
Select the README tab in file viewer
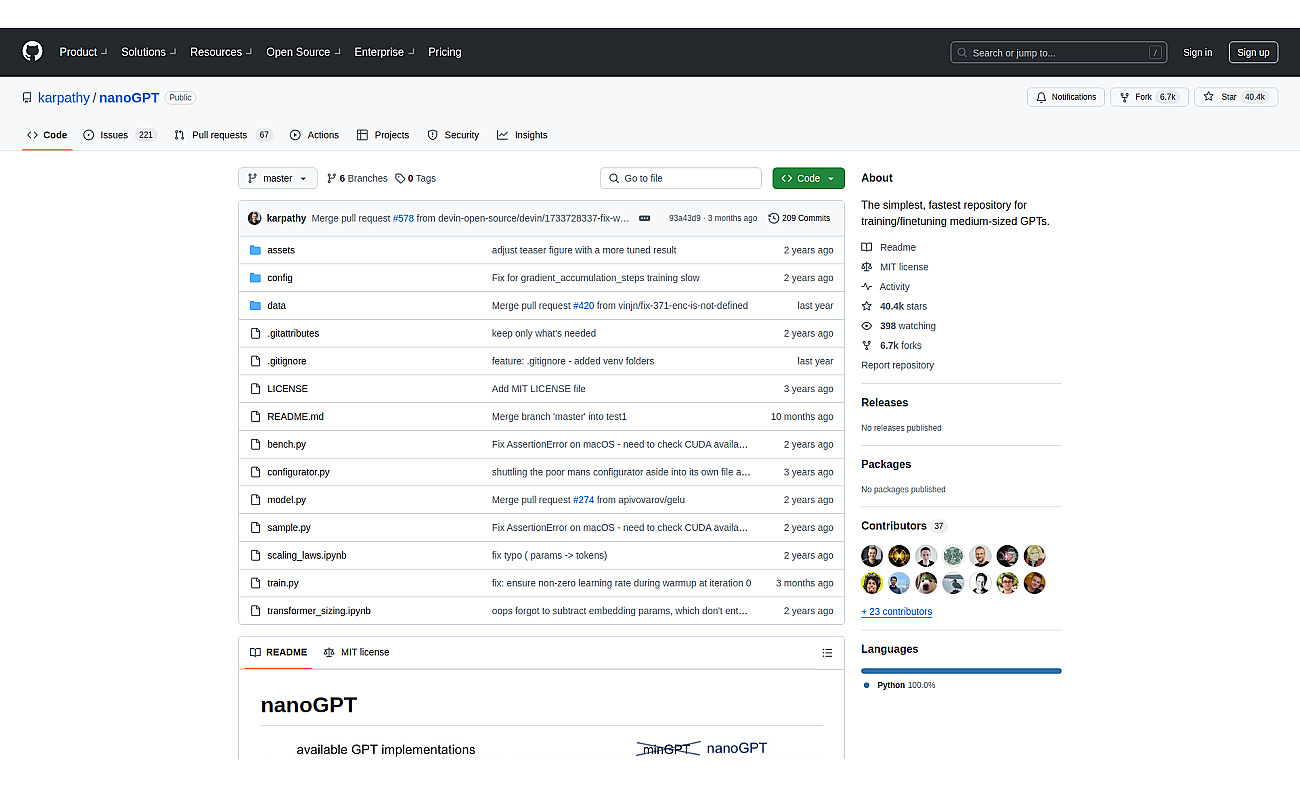pyautogui.click(x=279, y=653)
